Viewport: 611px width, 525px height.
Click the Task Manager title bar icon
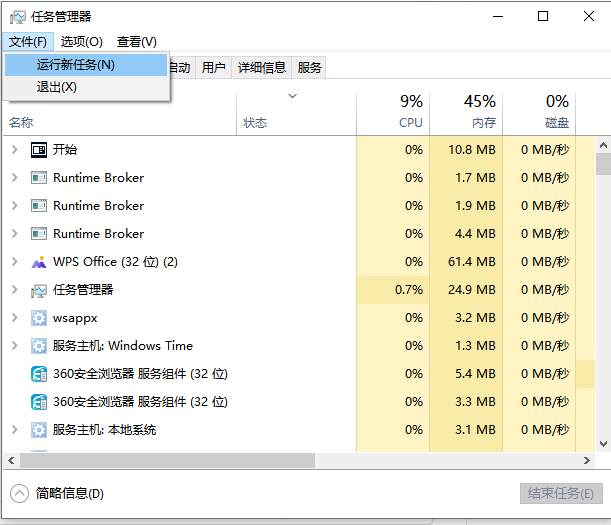18,17
